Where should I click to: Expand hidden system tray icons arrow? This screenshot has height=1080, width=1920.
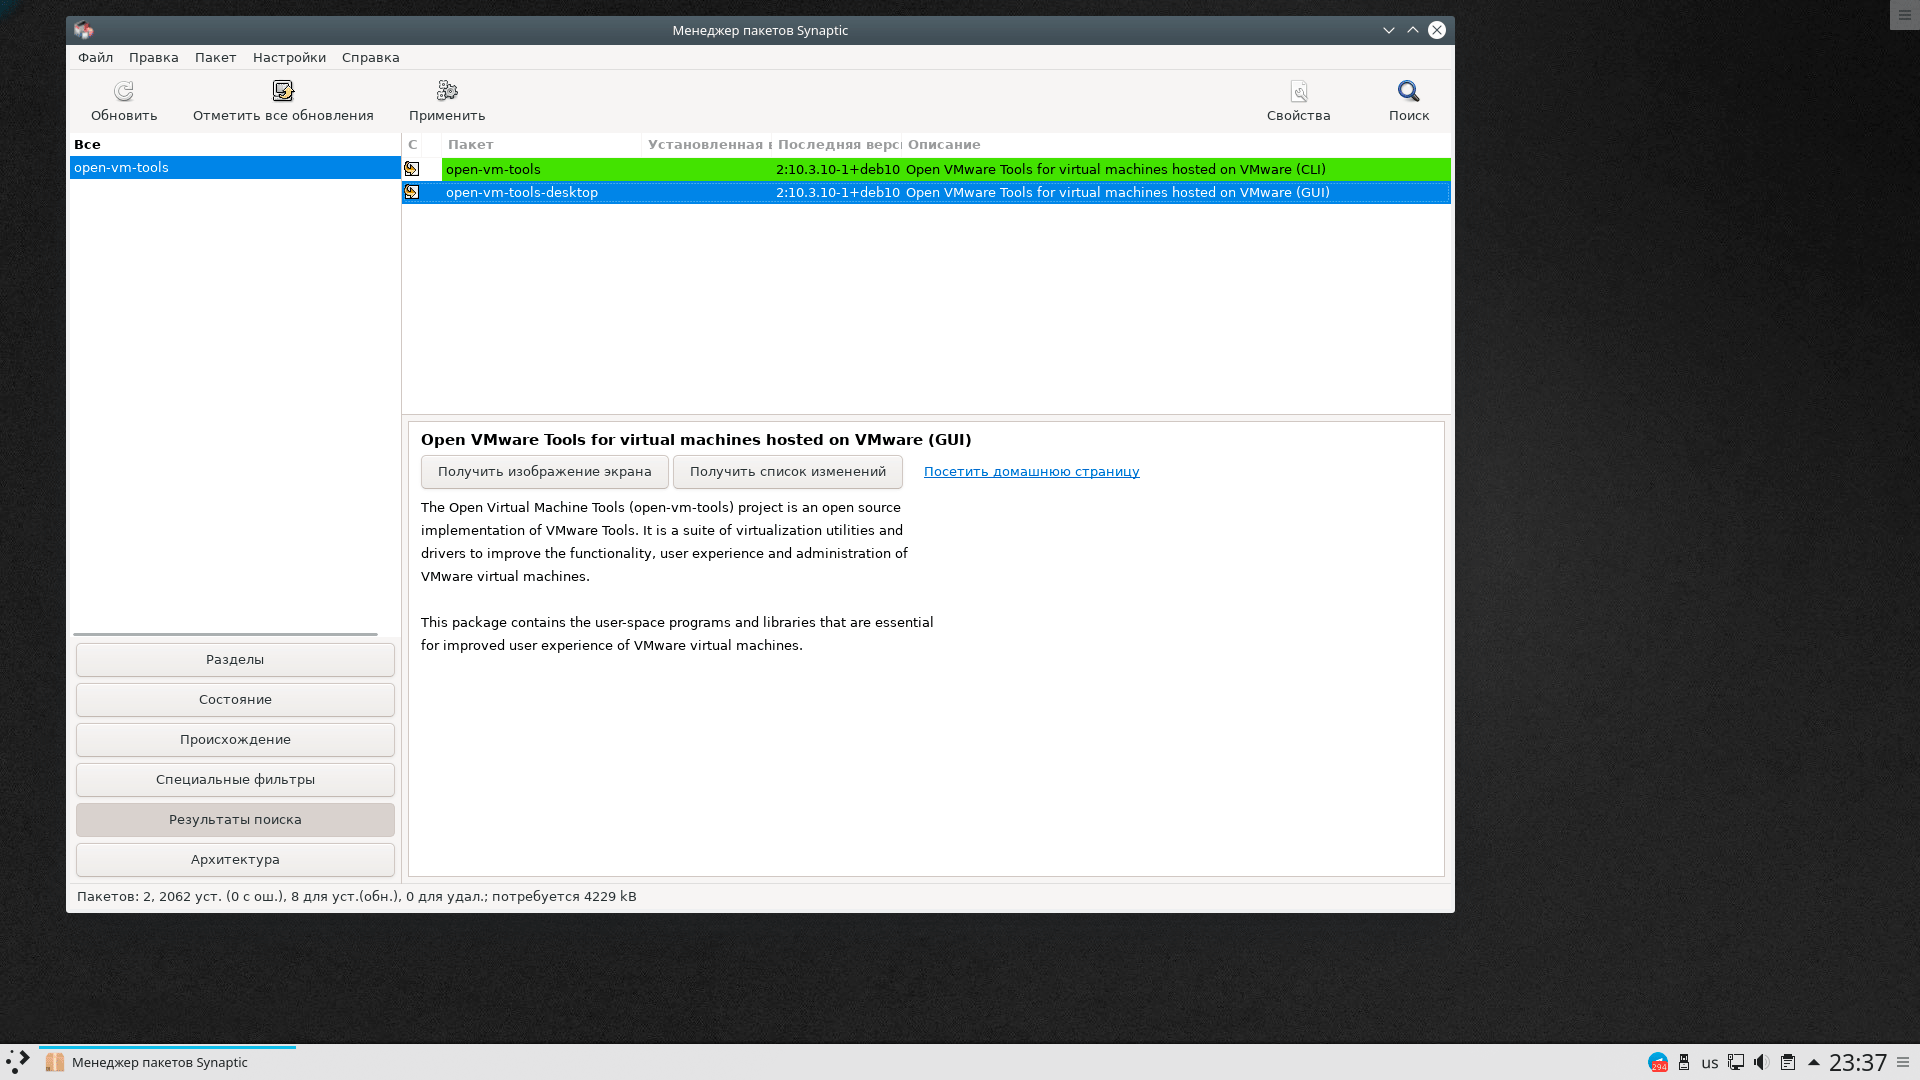1813,1062
